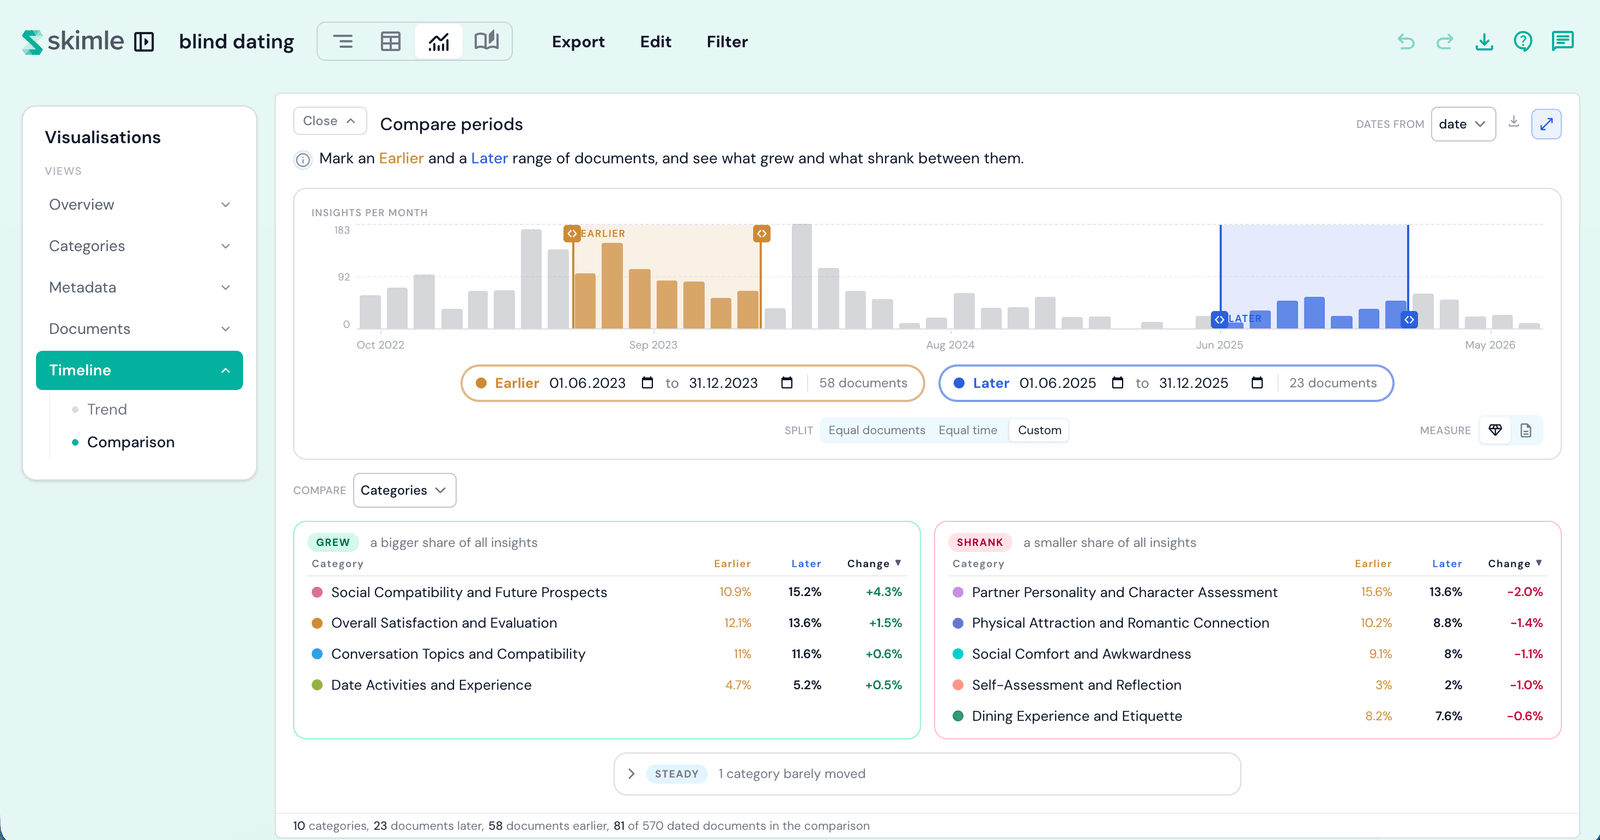Open the Filter menu
1600x840 pixels.
(x=727, y=42)
